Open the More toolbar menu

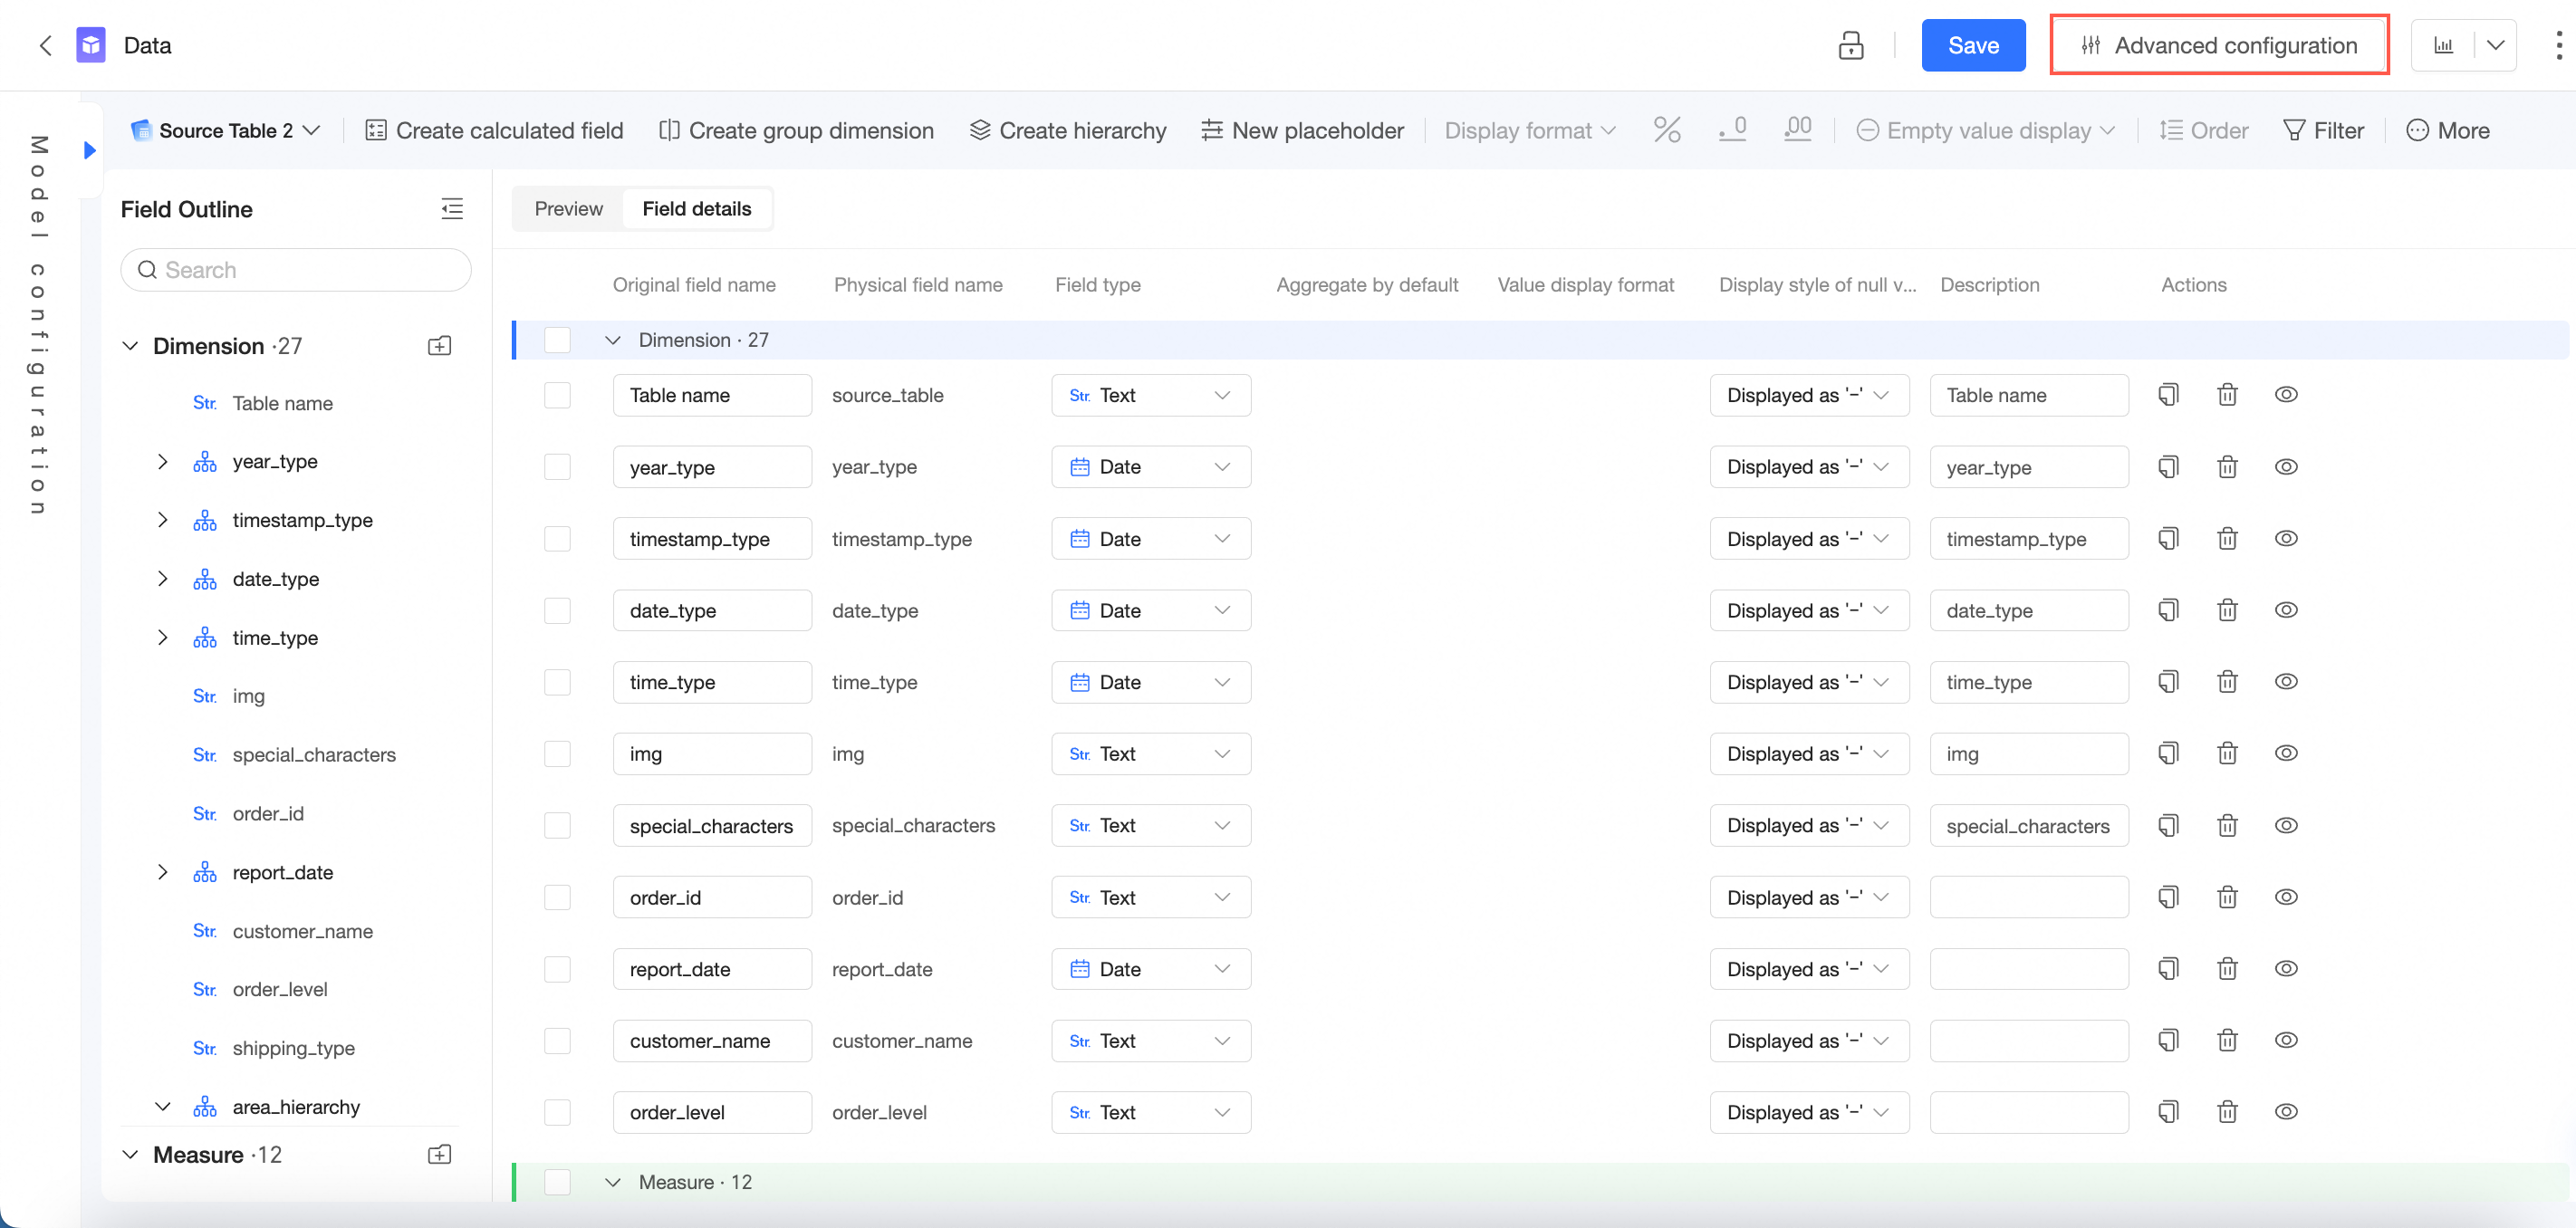click(2447, 130)
